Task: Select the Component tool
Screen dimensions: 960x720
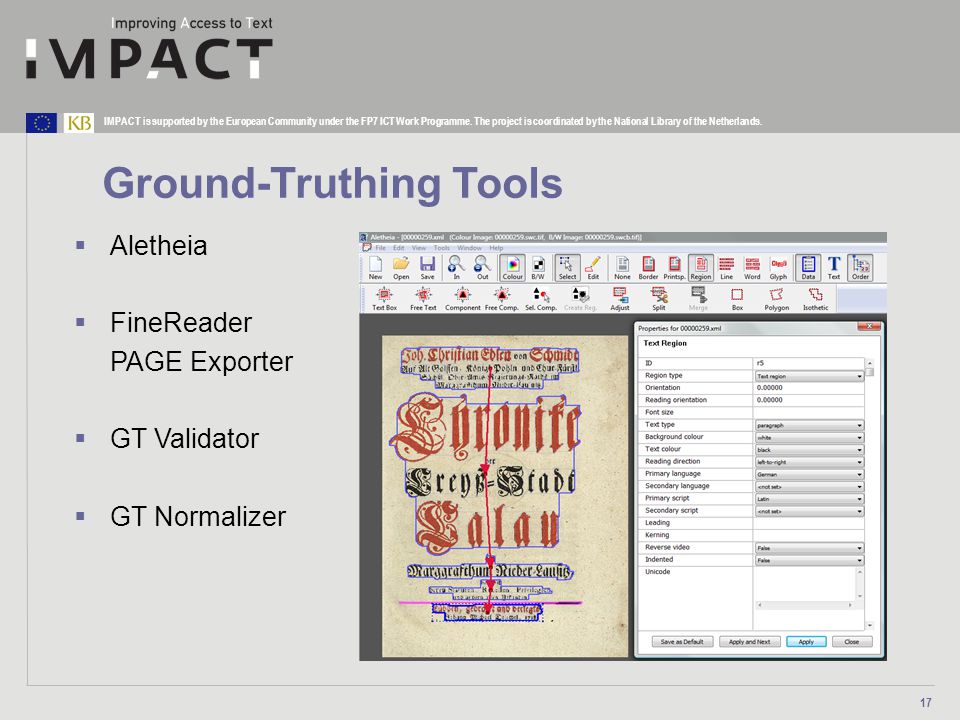Action: click(463, 299)
